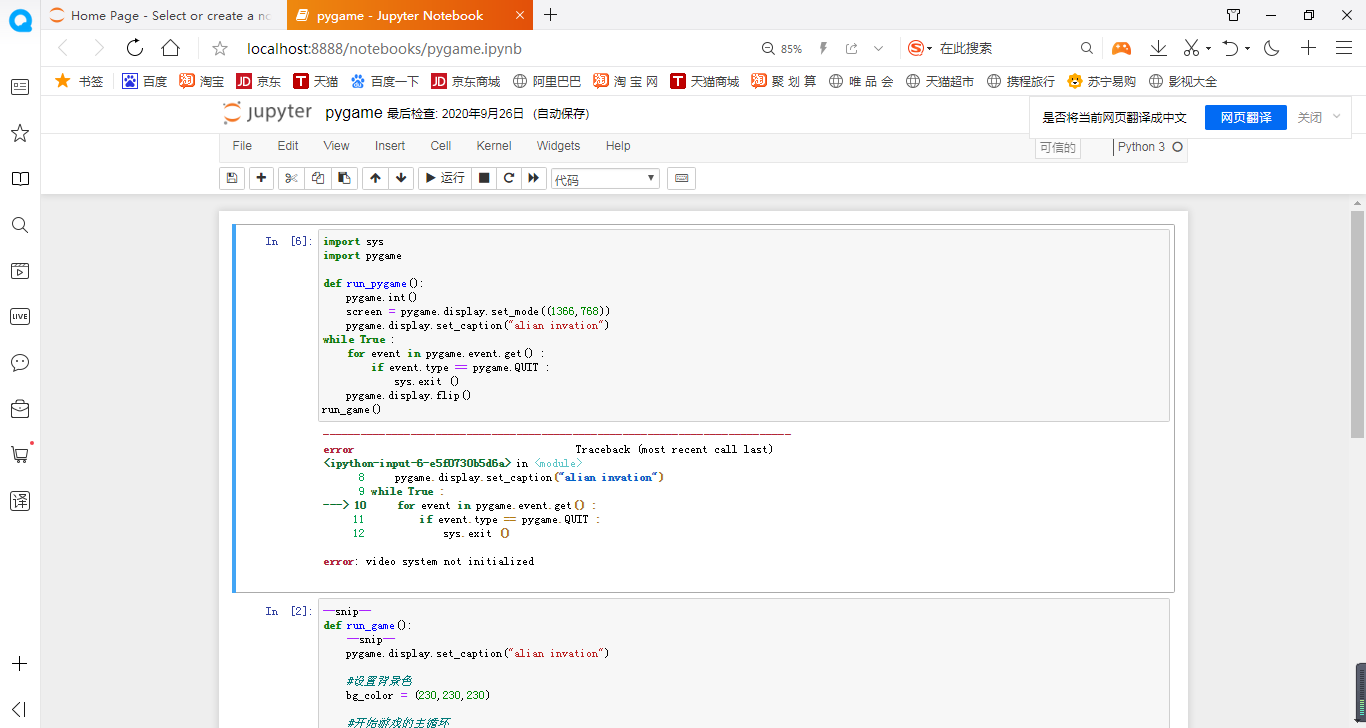This screenshot has width=1366, height=728.
Task: Adjust the 85% zoom level
Action: coord(782,48)
